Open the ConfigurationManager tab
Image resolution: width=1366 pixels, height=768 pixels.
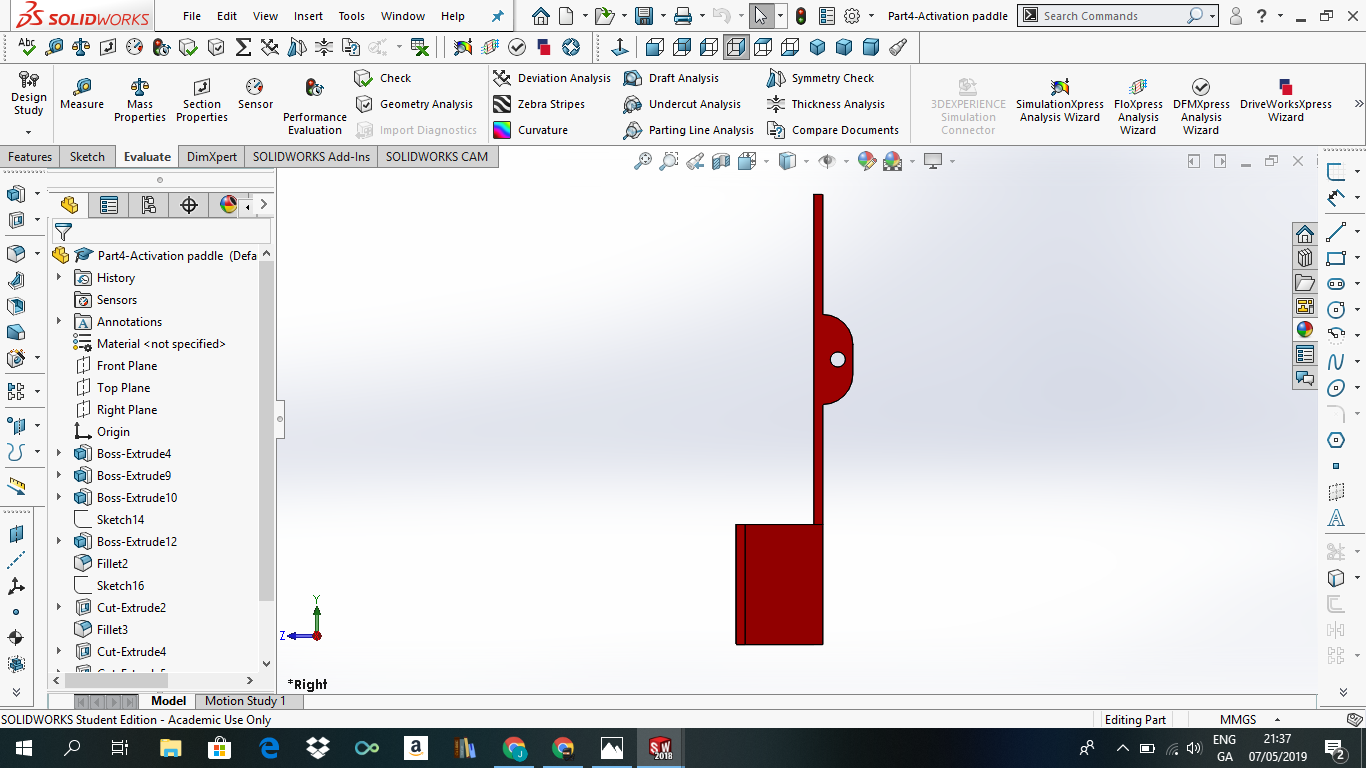(x=149, y=205)
